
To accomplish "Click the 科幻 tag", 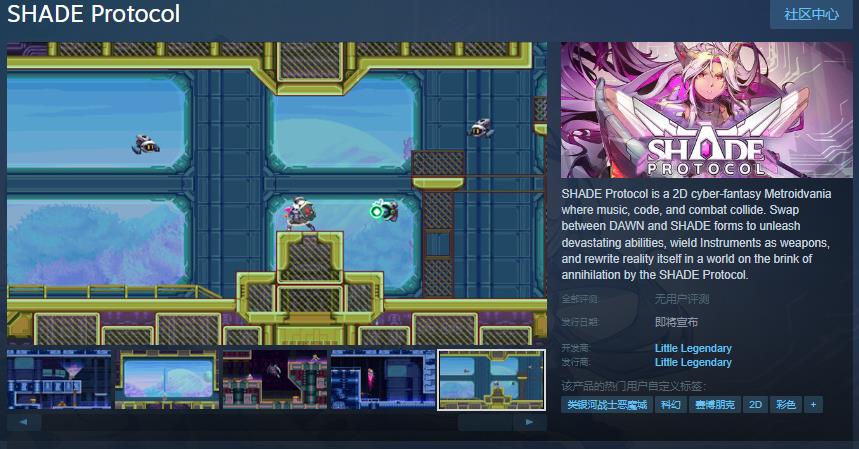I will click(671, 405).
